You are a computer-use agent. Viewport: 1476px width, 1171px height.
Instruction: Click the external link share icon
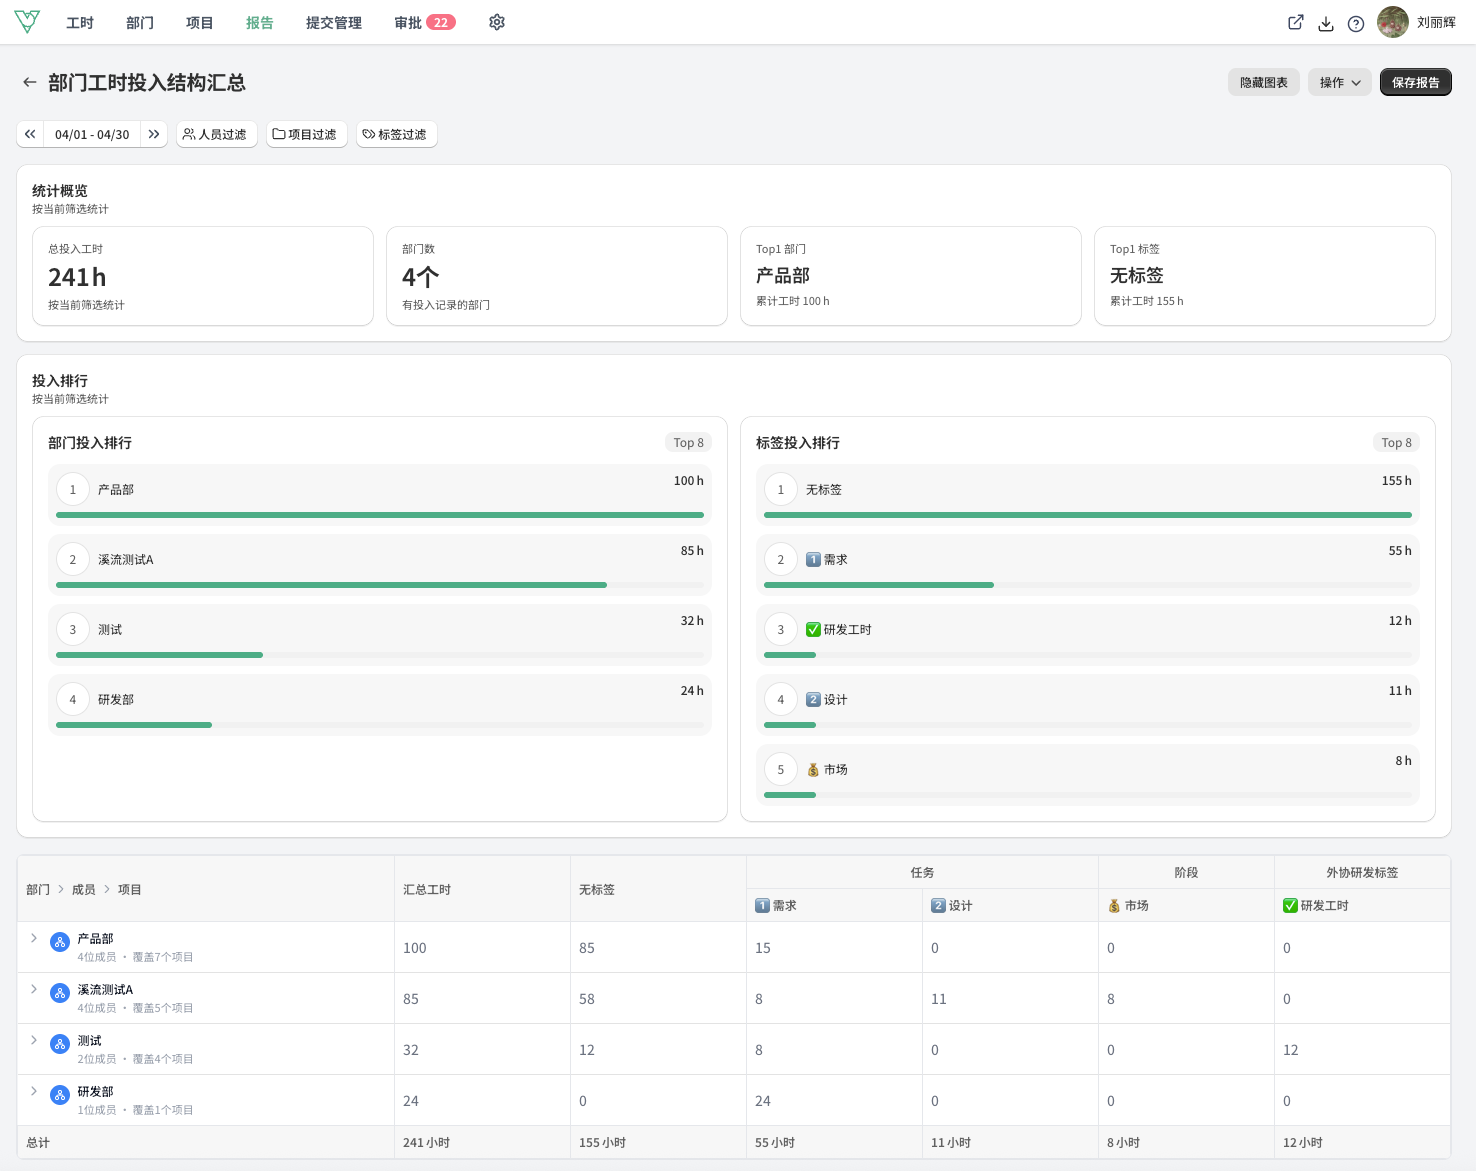(x=1296, y=23)
